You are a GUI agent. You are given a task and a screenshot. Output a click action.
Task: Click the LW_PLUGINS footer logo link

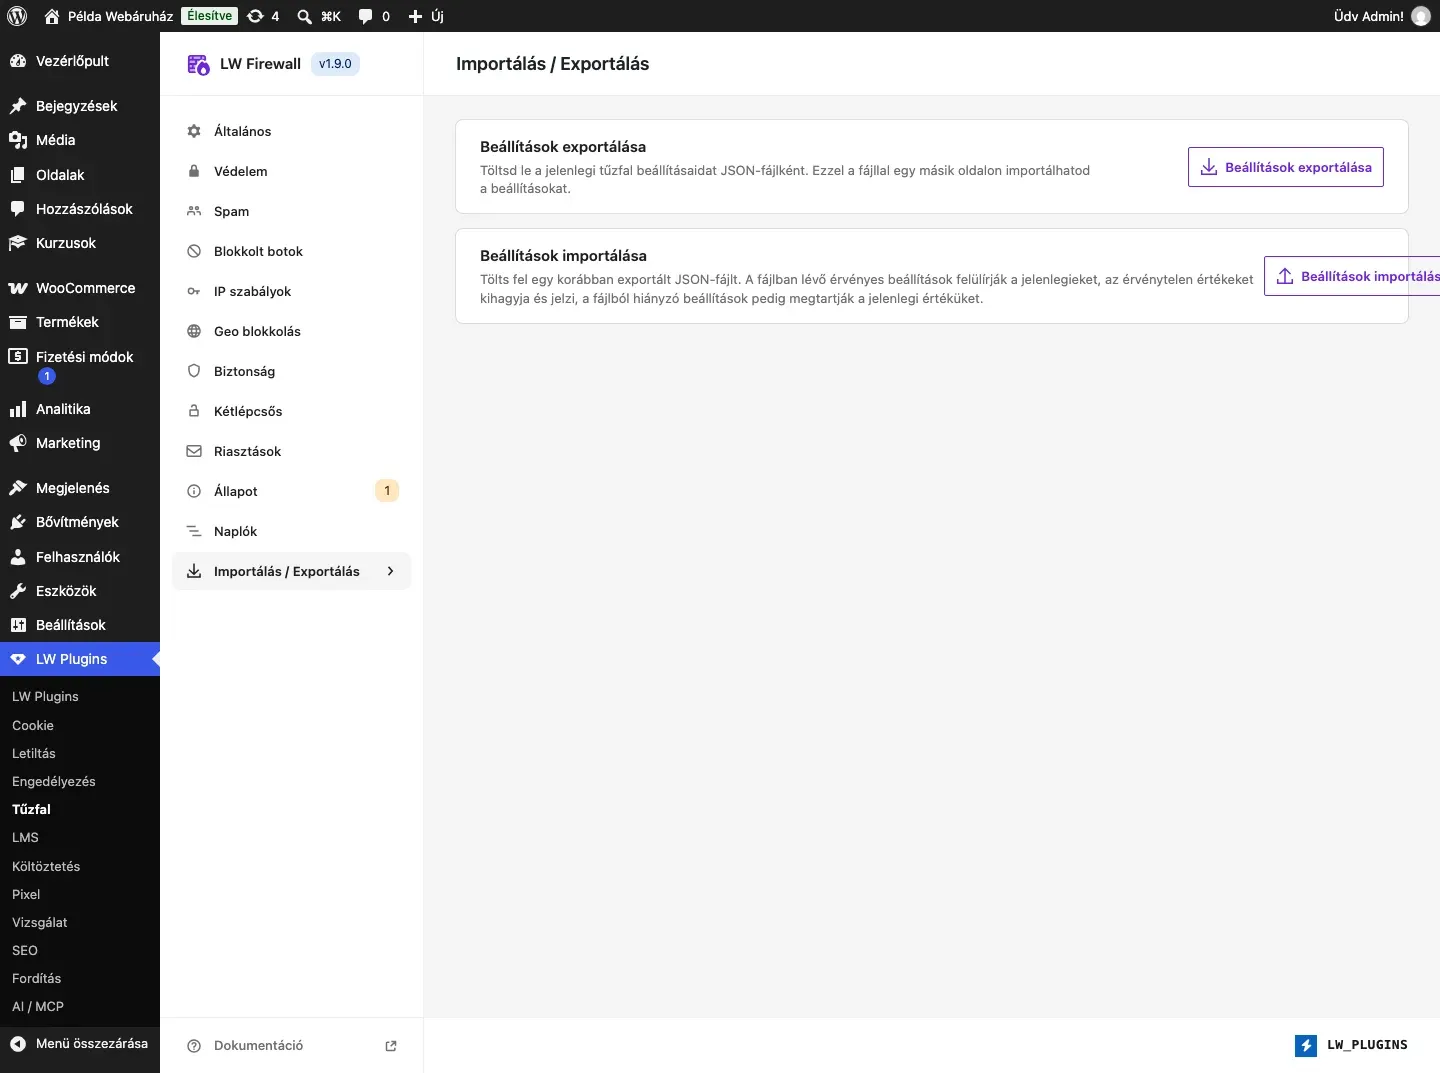tap(1351, 1045)
